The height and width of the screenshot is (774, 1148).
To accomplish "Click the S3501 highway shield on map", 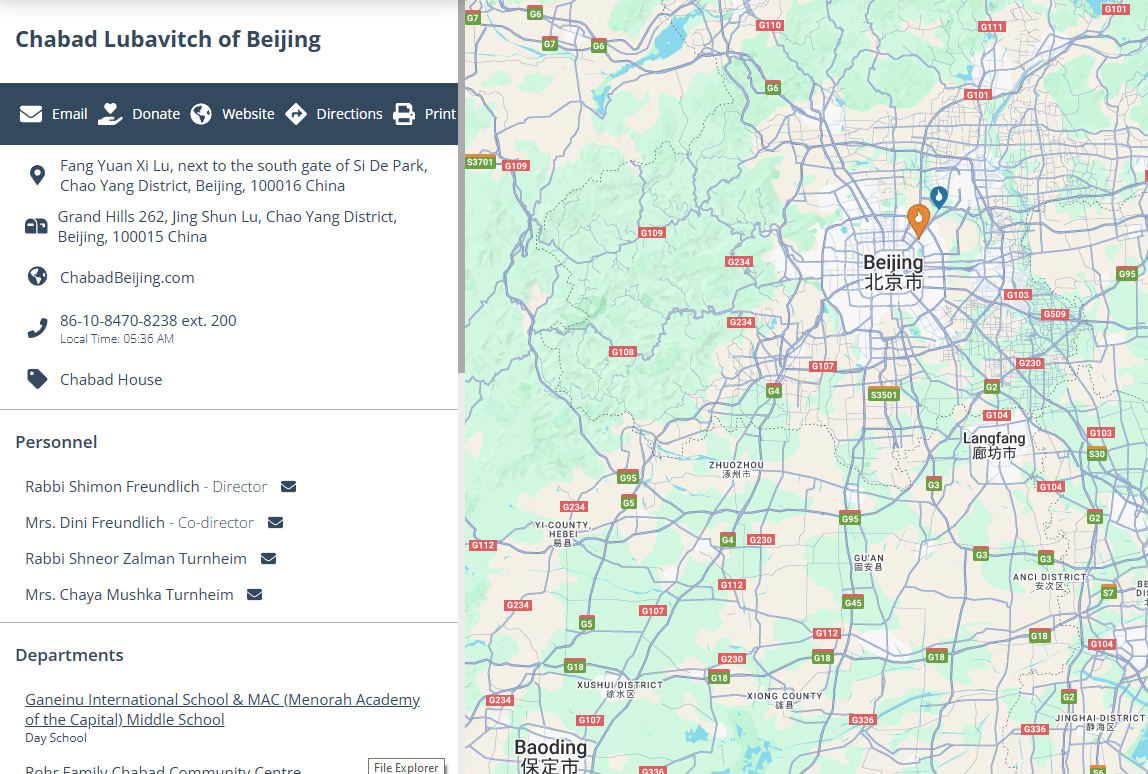I will [883, 394].
